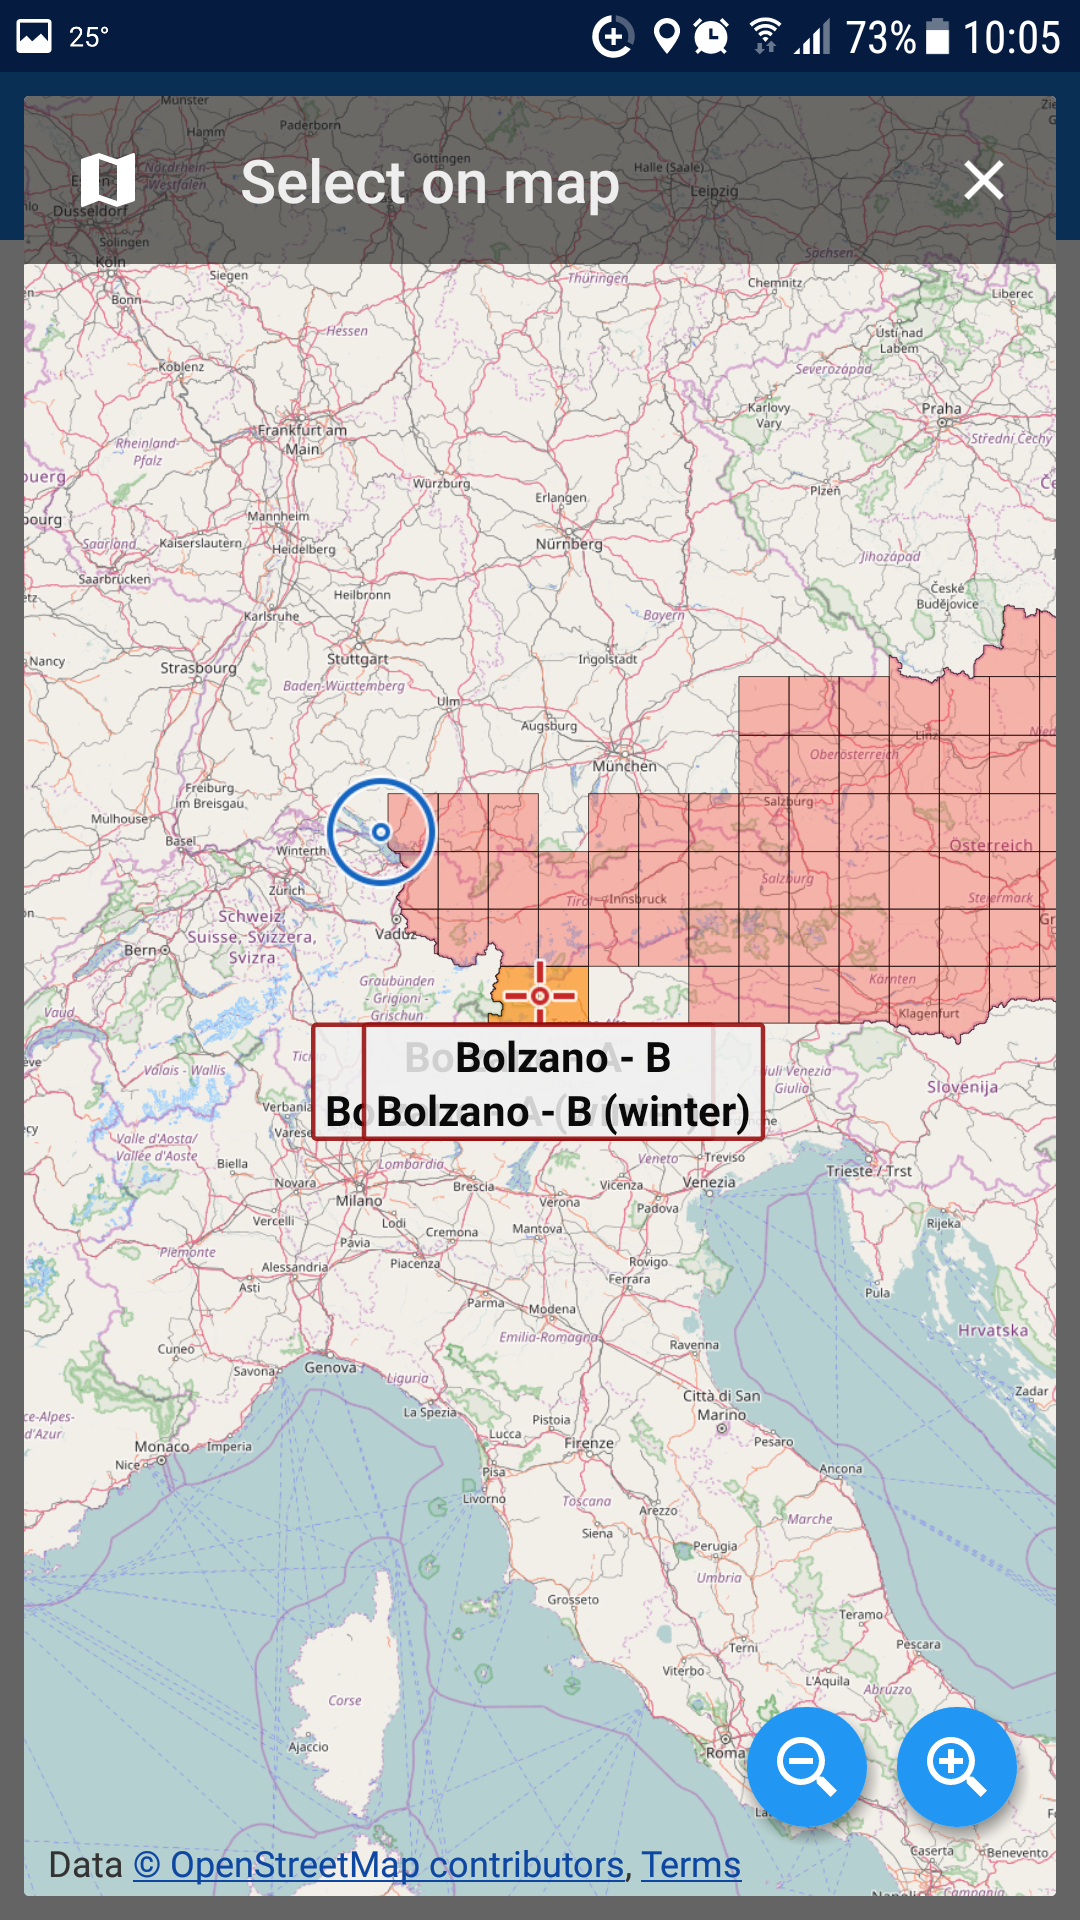Select the Bolzano - B map label

[x=563, y=1057]
